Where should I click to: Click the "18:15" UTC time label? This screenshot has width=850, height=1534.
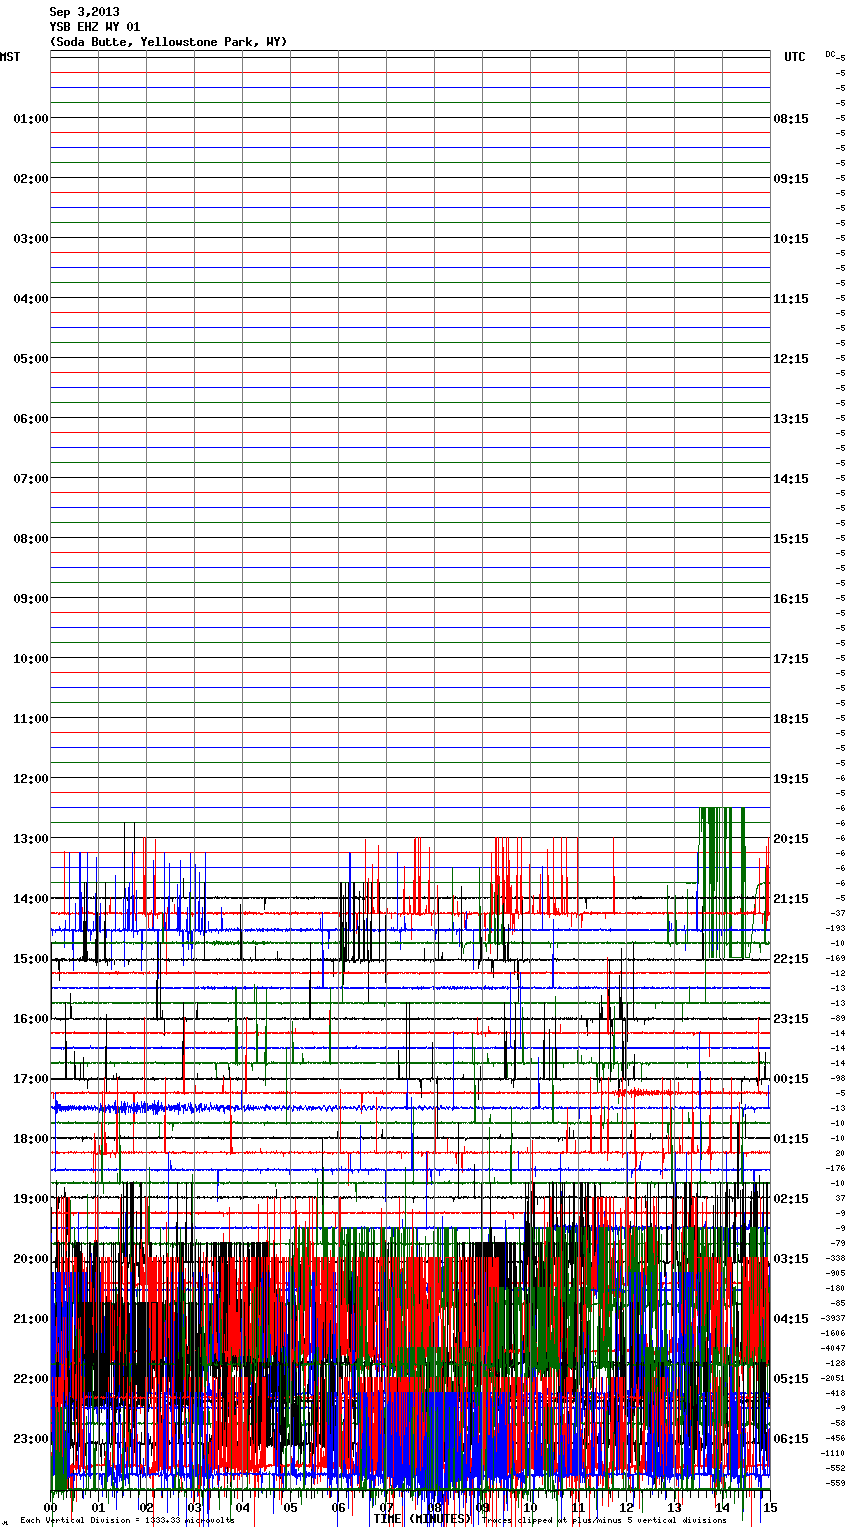point(791,719)
